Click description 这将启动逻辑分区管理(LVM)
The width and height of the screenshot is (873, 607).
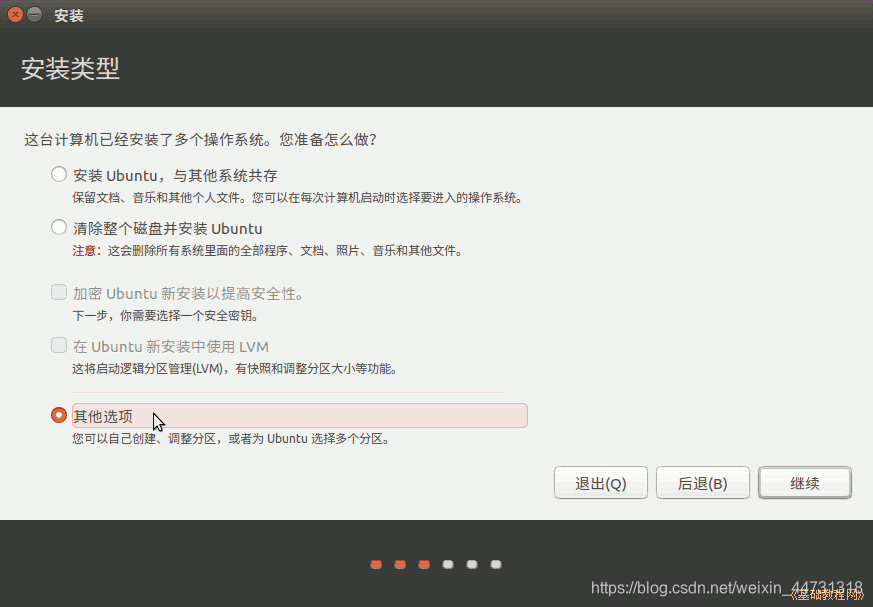(235, 369)
